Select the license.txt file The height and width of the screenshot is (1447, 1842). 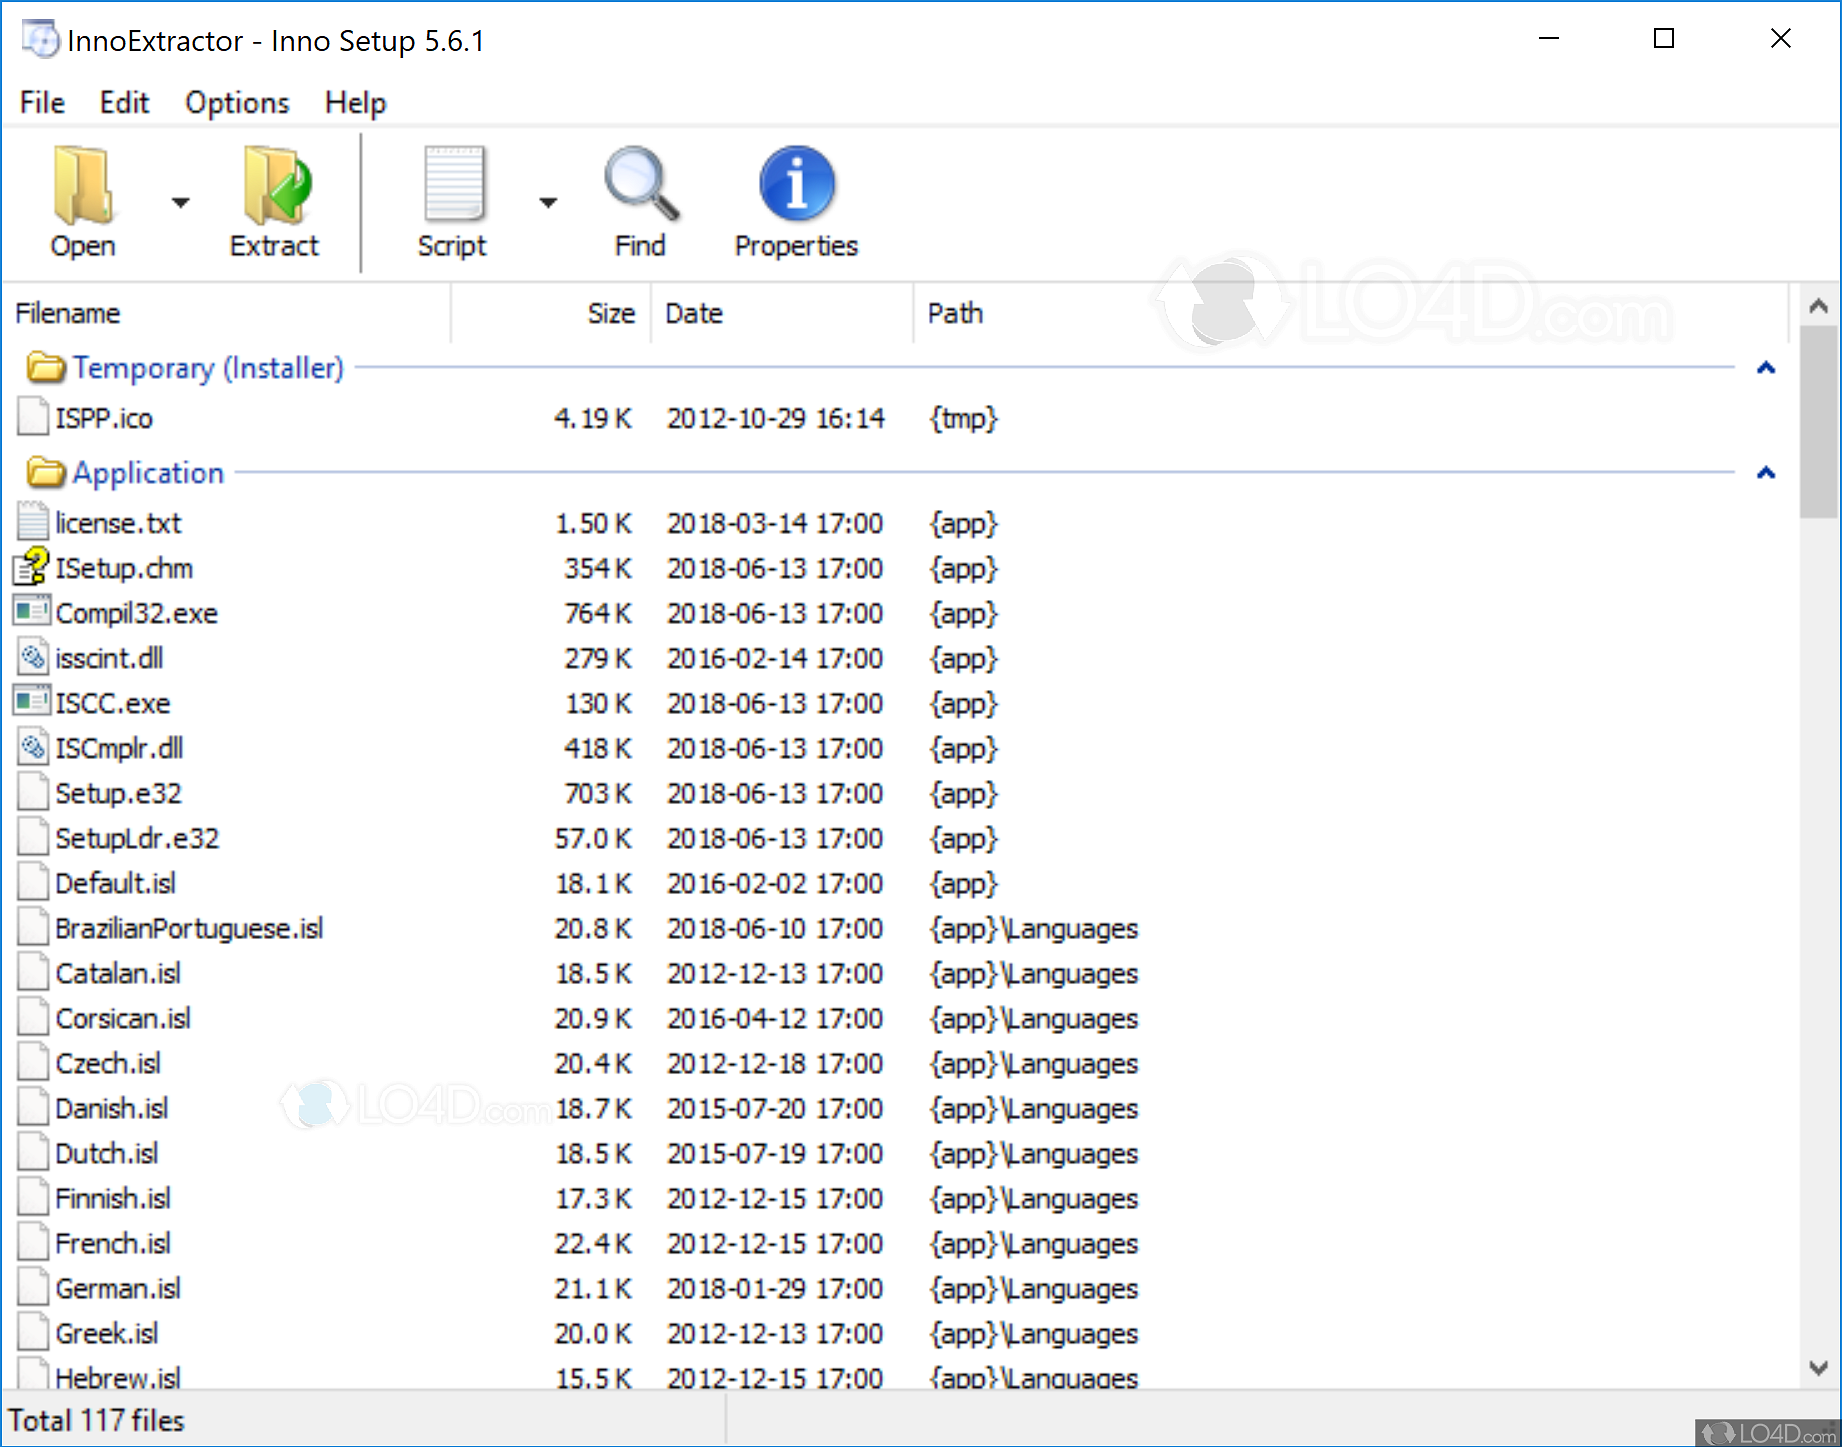[118, 522]
